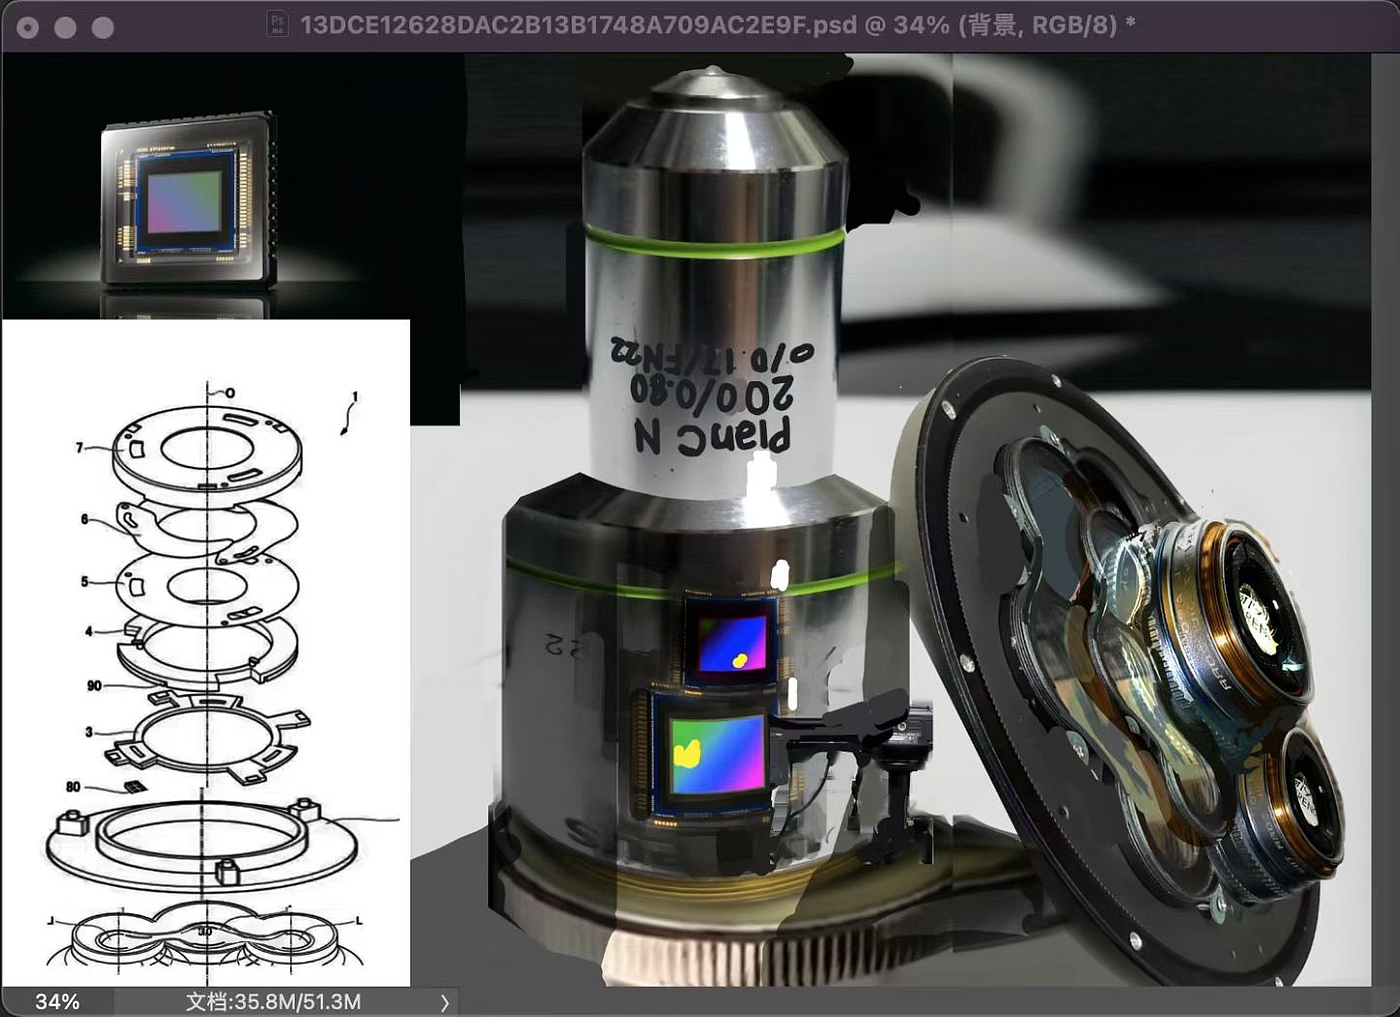This screenshot has width=1400, height=1017.
Task: Click the document title 13DCE12628DAC2B13B1748A709AC2E9F.psd
Action: (579, 25)
